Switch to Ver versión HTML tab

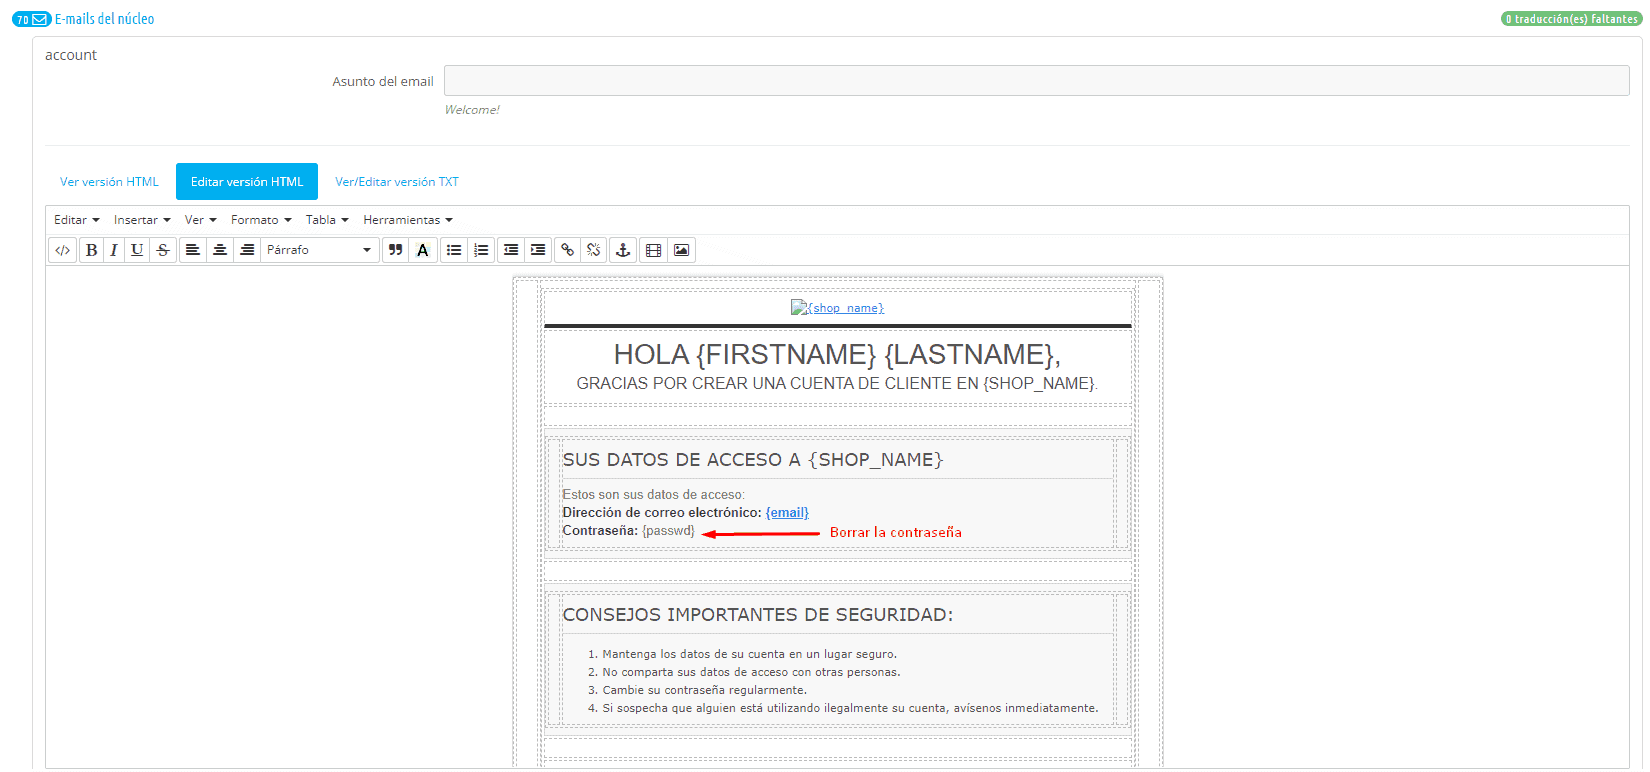point(109,182)
